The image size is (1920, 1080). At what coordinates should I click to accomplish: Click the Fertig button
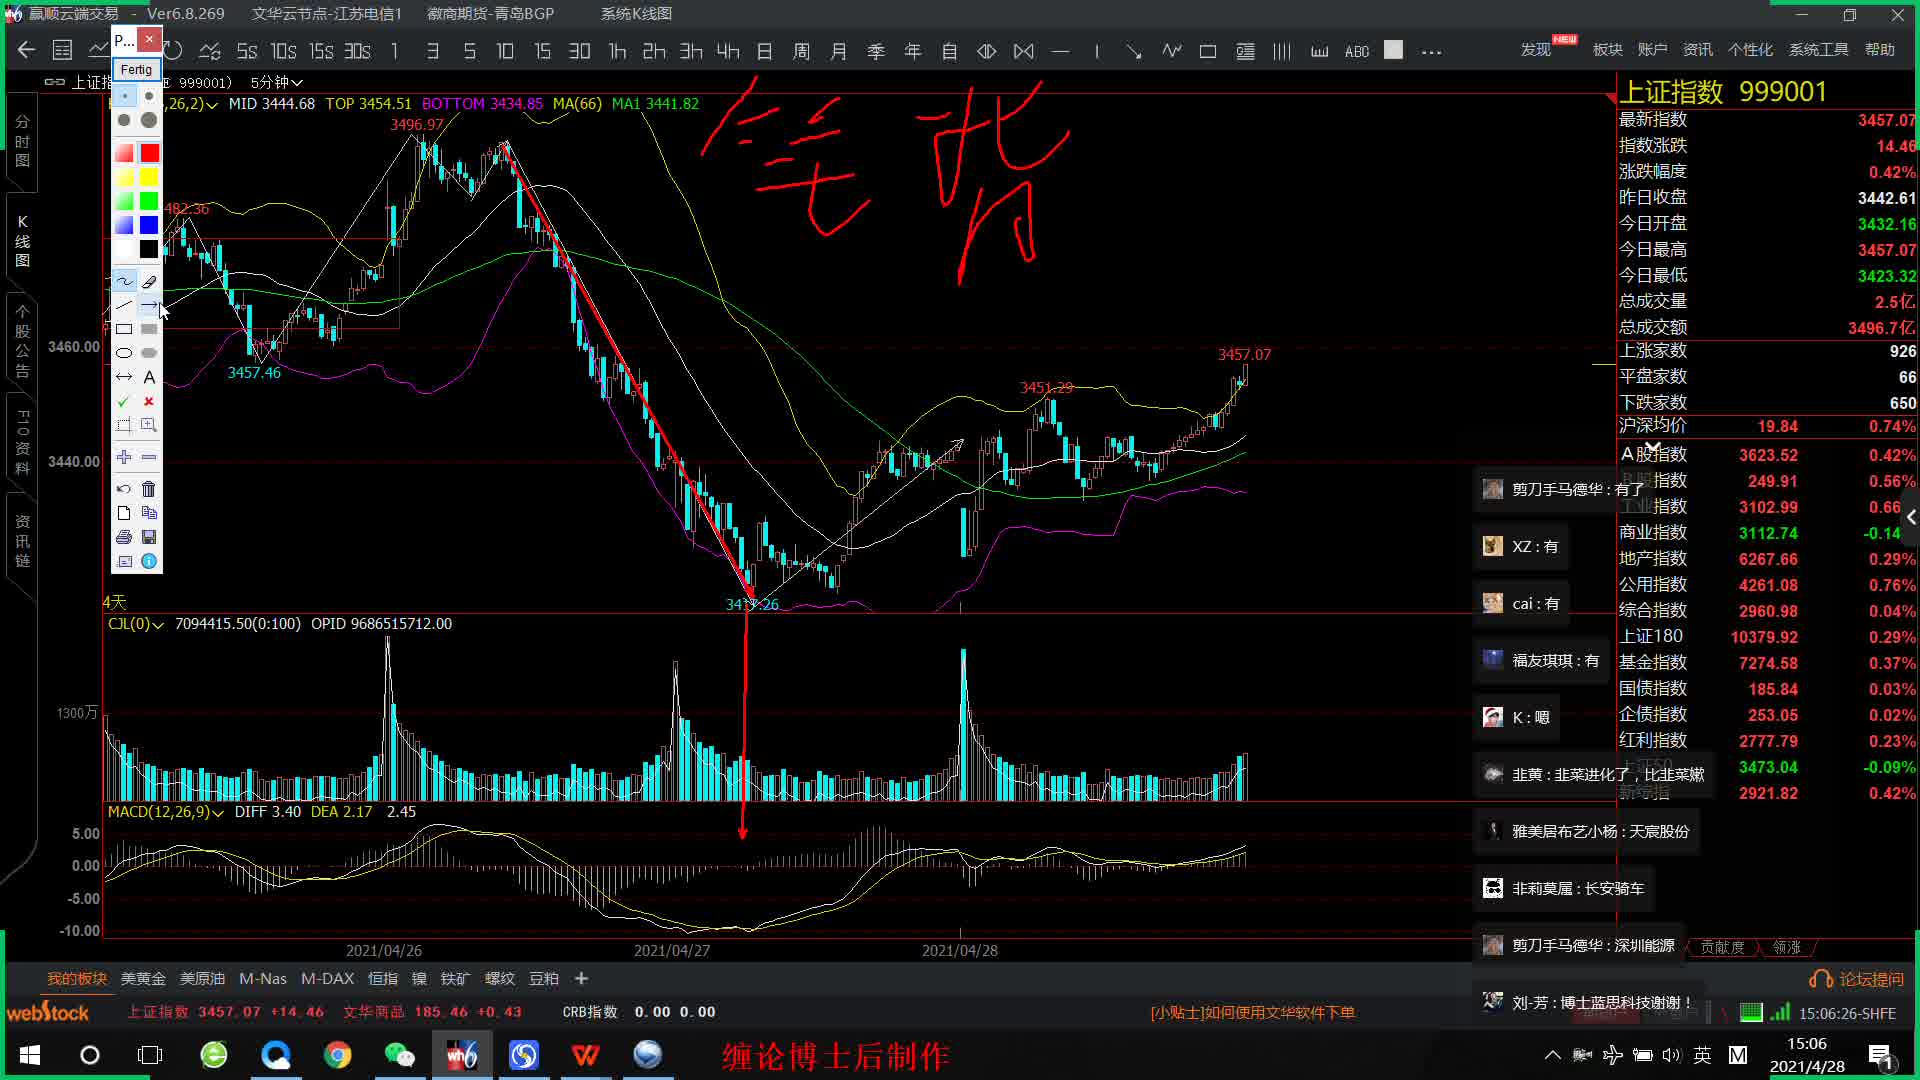136,69
